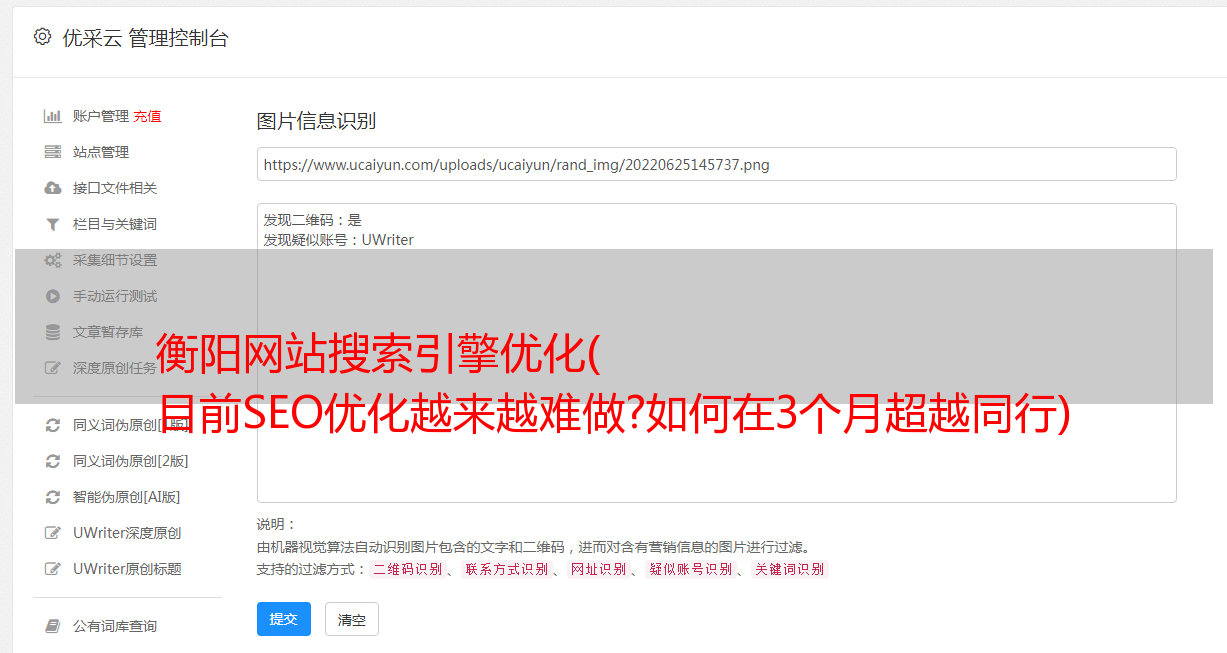1227x653 pixels.
Task: Click the blue 提交 submit button
Action: (284, 619)
